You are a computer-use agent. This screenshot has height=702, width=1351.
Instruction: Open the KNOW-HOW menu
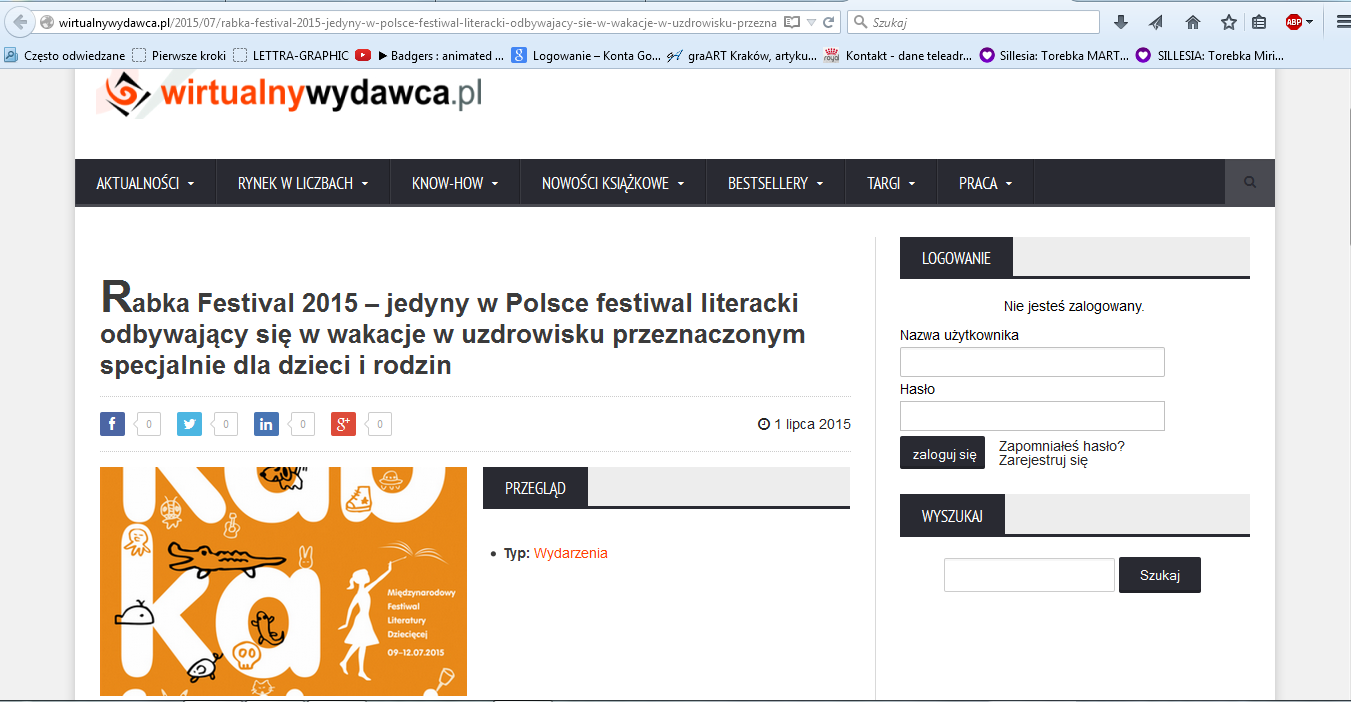[x=455, y=183]
